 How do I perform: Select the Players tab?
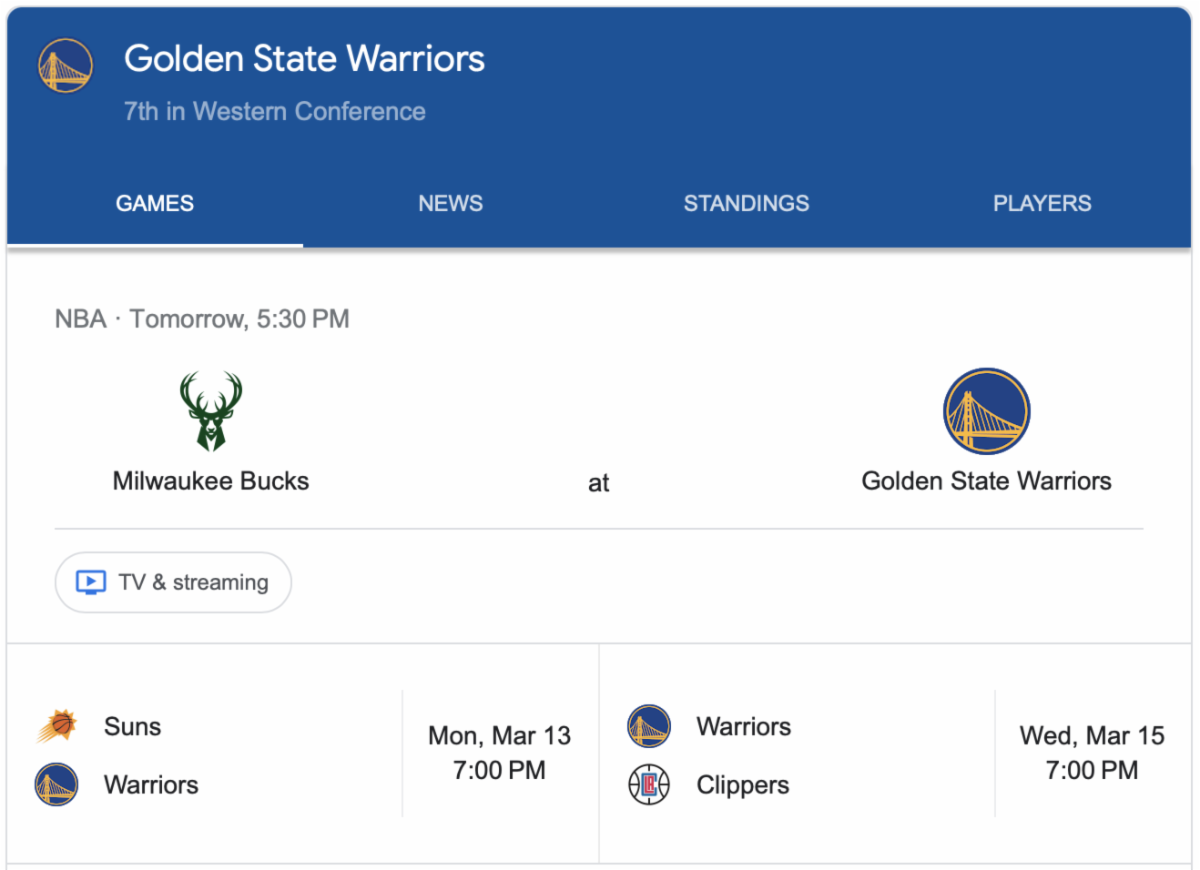(x=1042, y=204)
